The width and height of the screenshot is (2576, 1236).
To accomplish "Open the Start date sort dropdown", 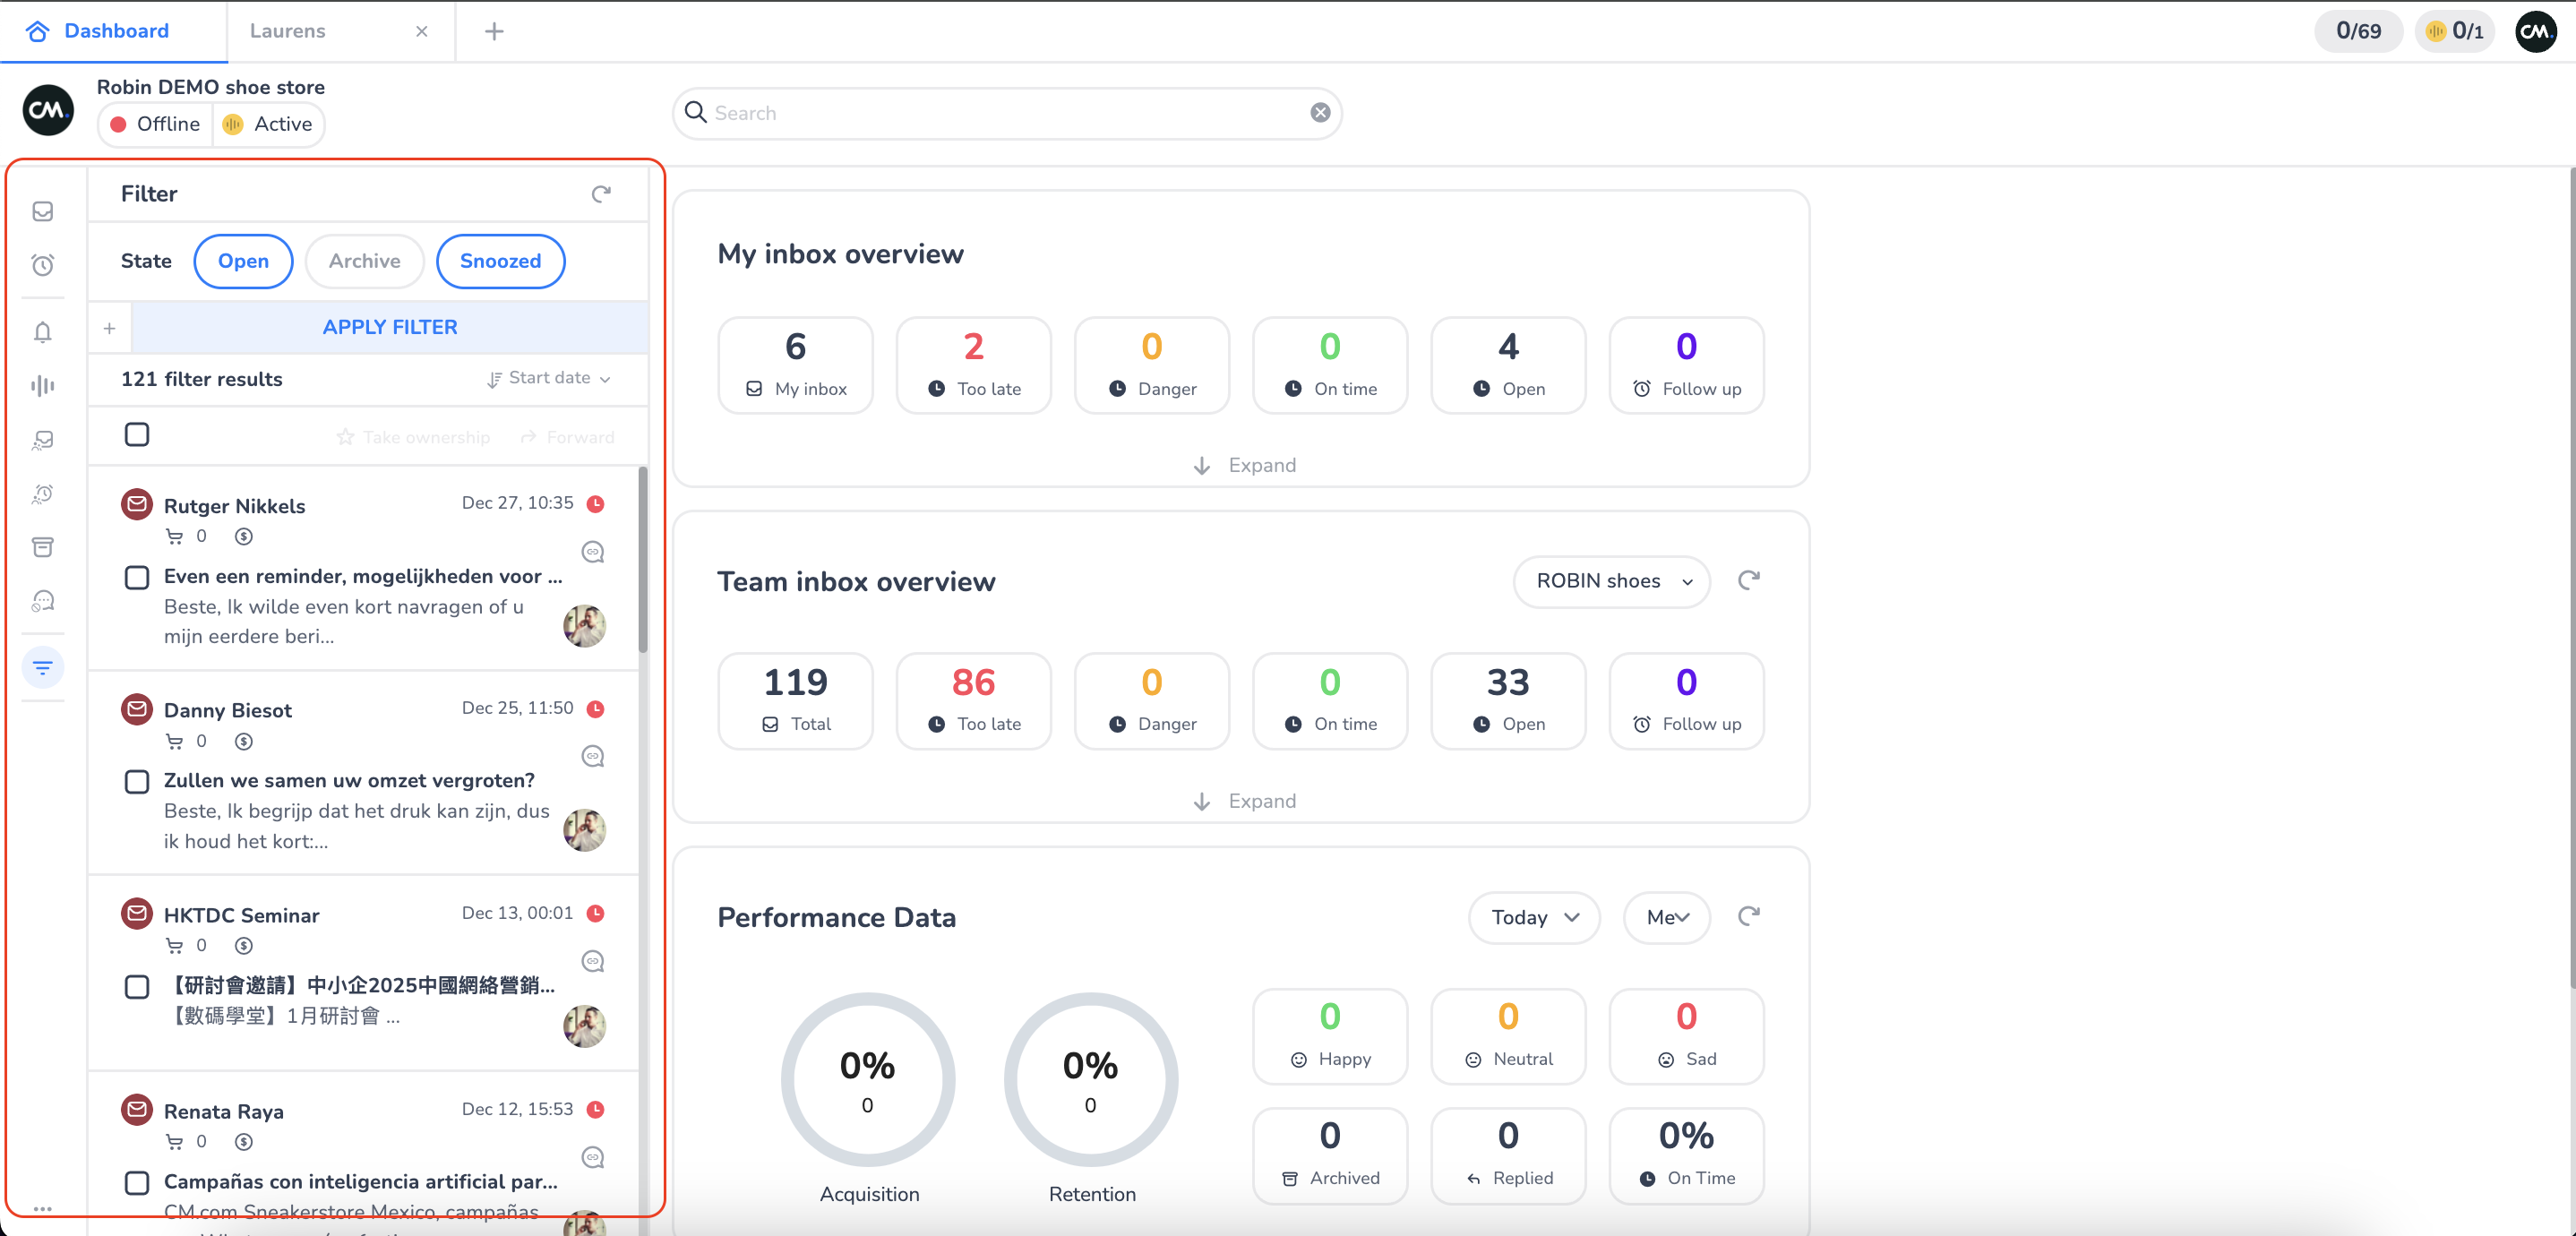I will pos(549,378).
